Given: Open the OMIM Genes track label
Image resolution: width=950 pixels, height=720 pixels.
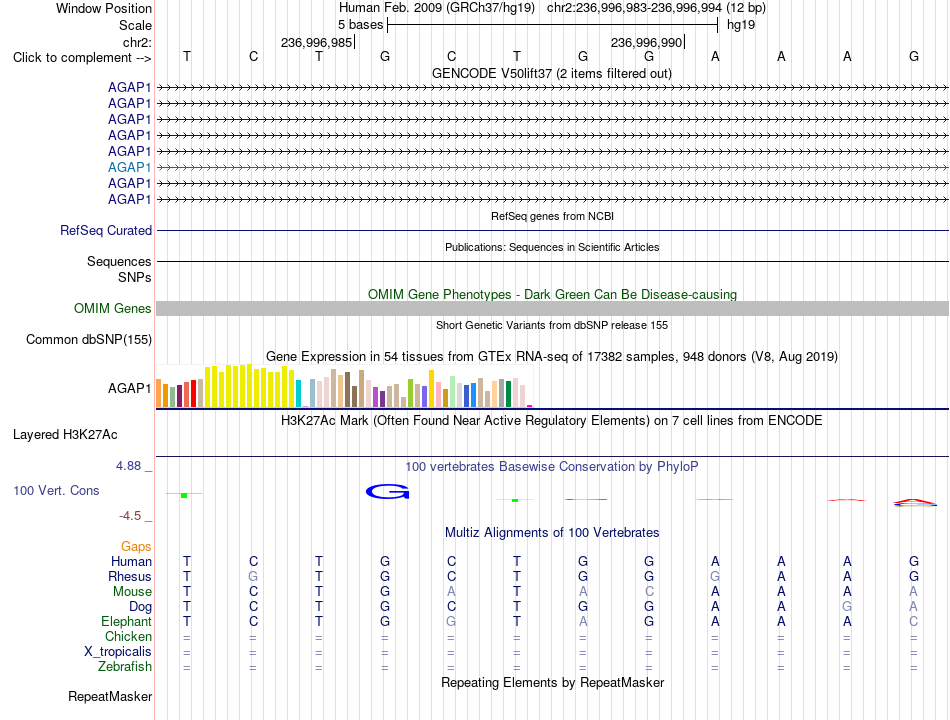Looking at the screenshot, I should pyautogui.click(x=112, y=308).
